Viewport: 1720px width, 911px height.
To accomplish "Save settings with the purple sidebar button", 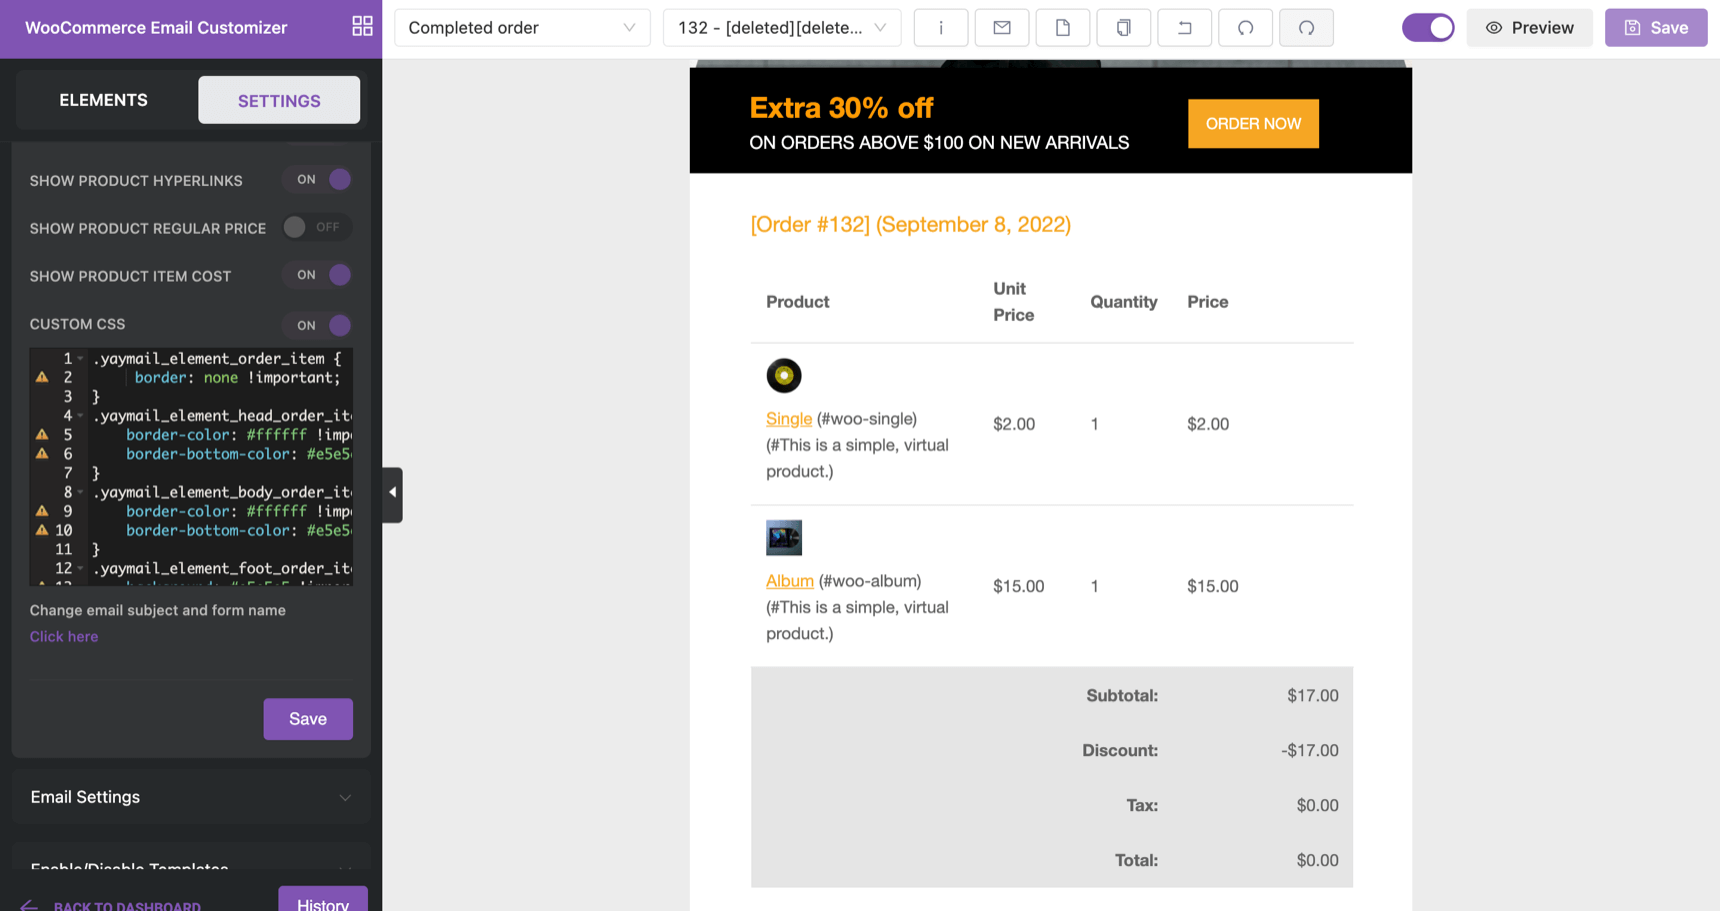I will [x=307, y=718].
